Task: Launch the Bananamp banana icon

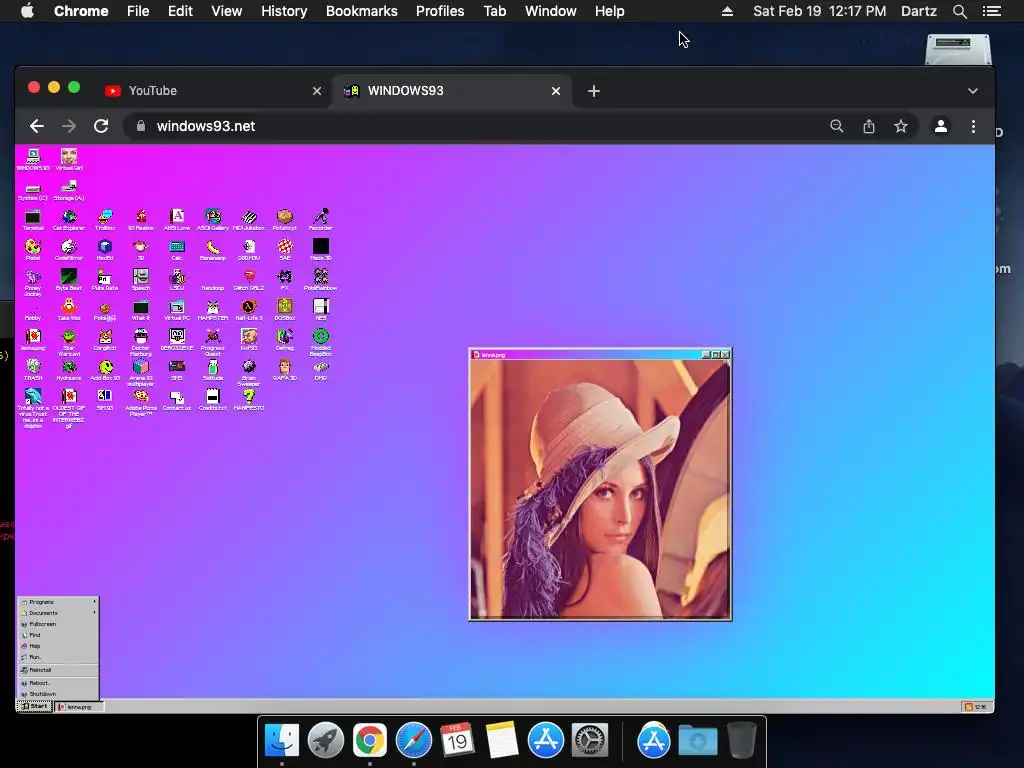Action: (x=213, y=249)
